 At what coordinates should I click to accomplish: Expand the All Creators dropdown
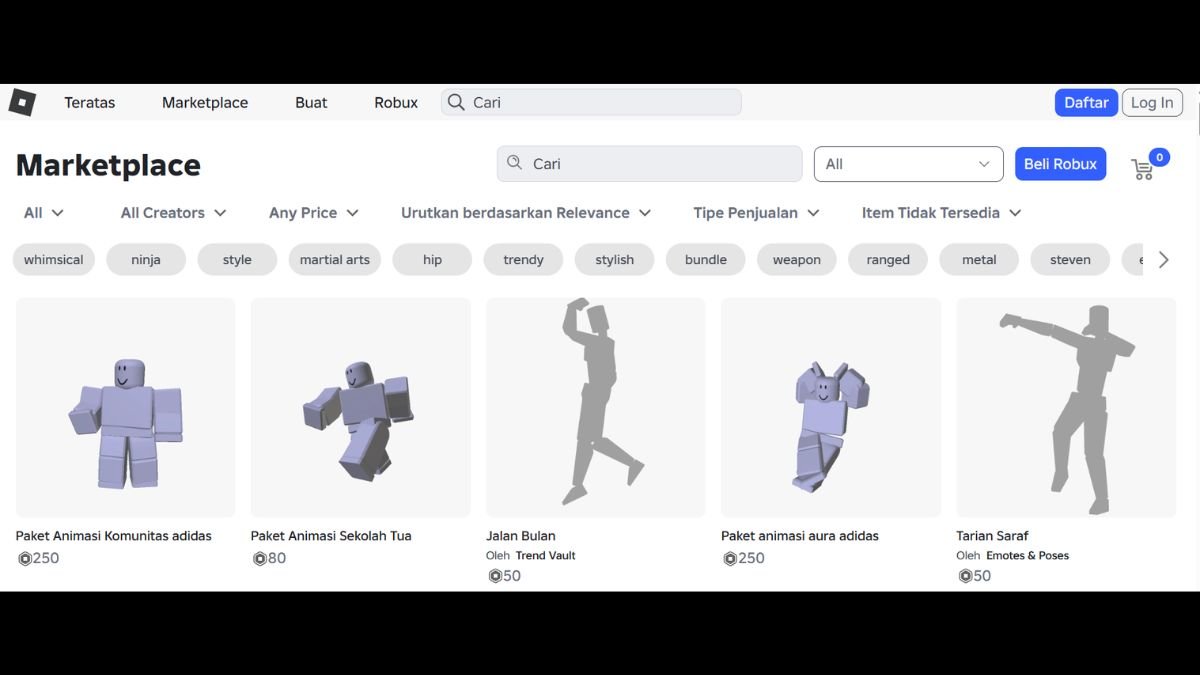(173, 213)
